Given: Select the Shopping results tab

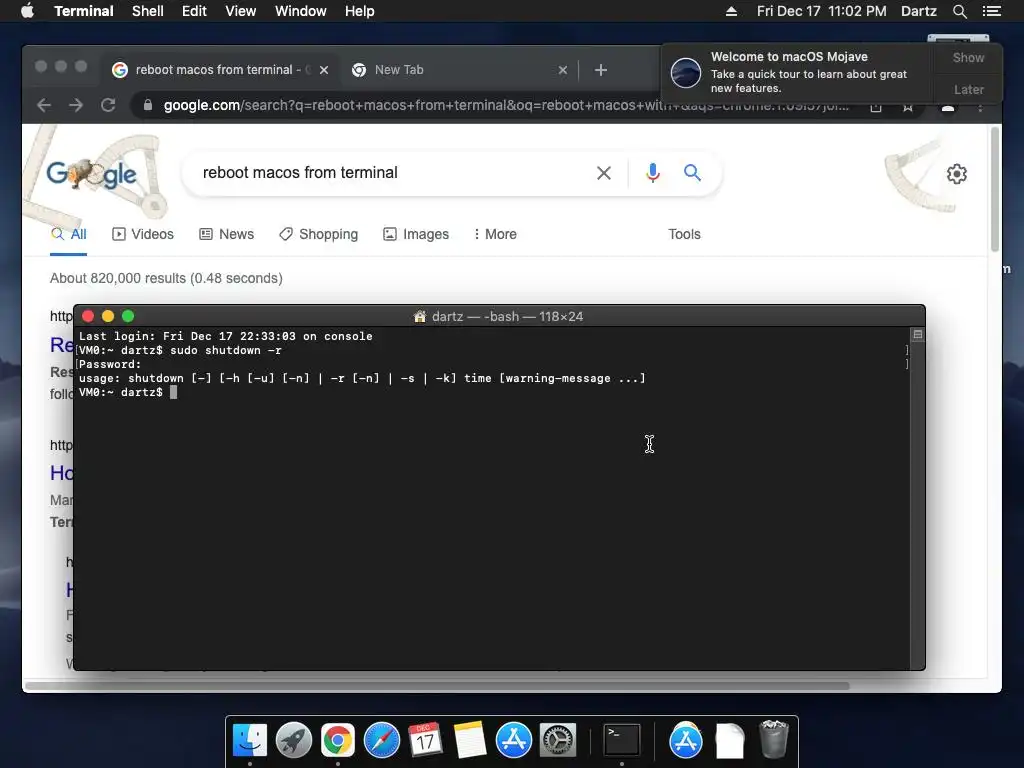Looking at the screenshot, I should click(x=319, y=234).
